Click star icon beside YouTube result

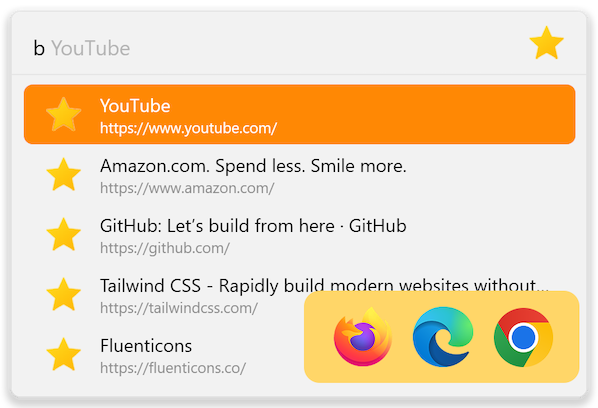[x=63, y=114]
